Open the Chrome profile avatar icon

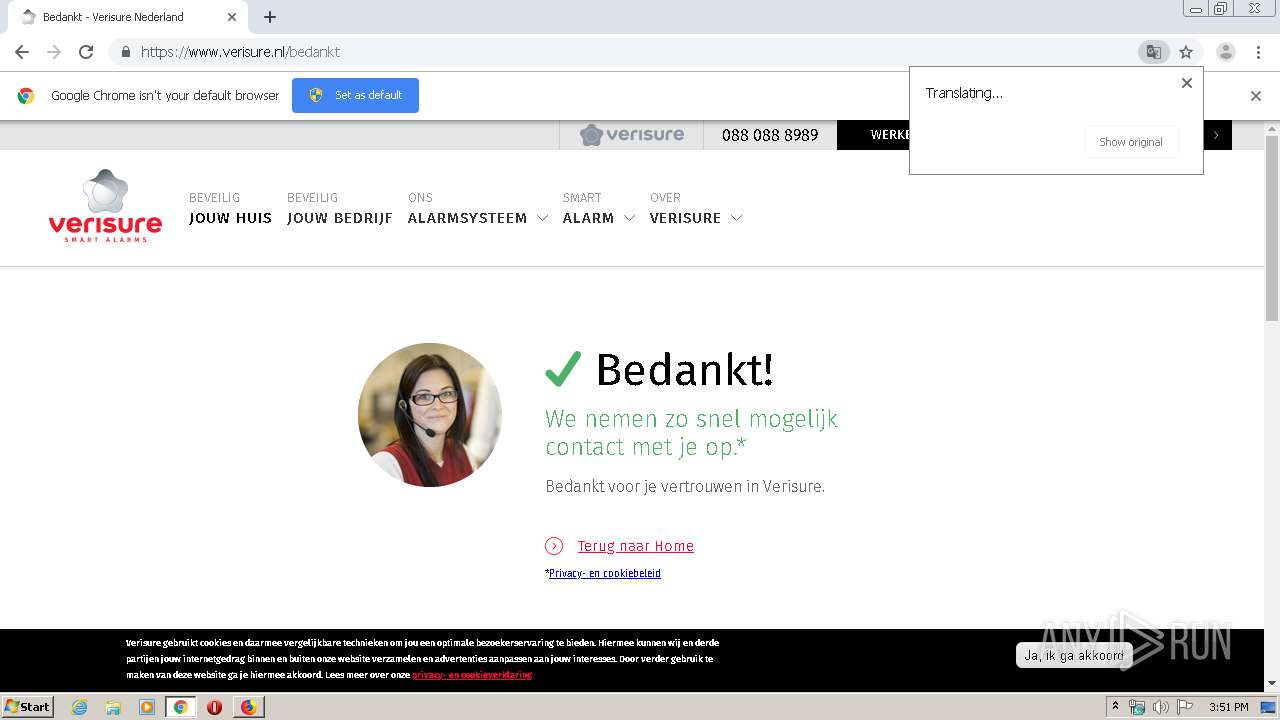1226,52
